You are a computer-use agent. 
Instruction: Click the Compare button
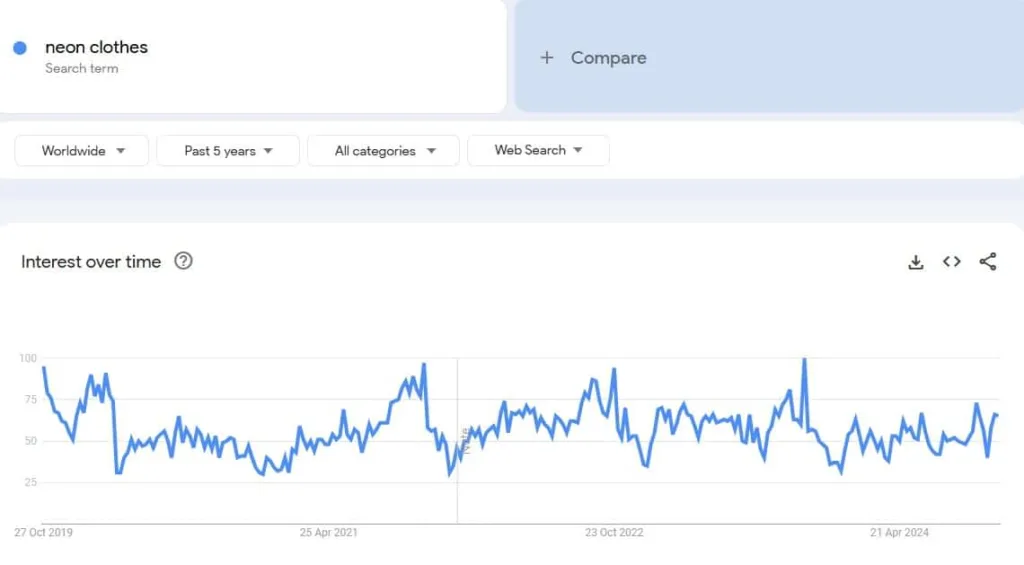(608, 58)
